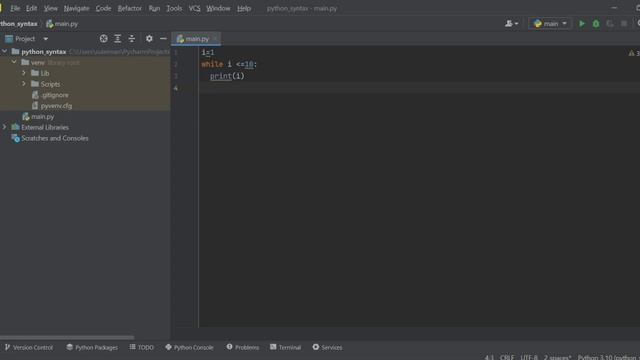Open the Help menu

(244, 8)
